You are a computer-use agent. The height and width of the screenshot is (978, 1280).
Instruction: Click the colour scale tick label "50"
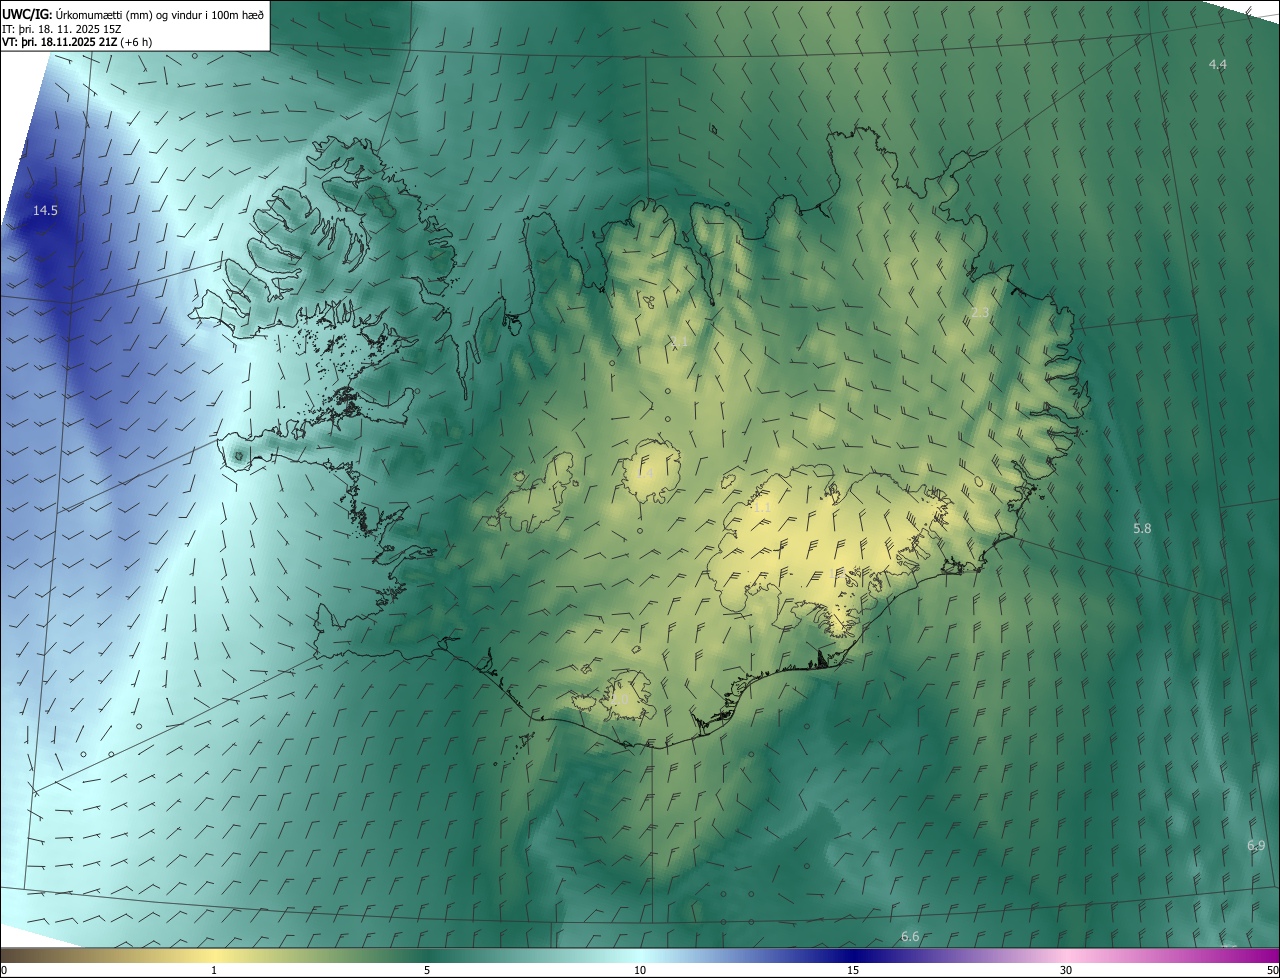[1272, 970]
